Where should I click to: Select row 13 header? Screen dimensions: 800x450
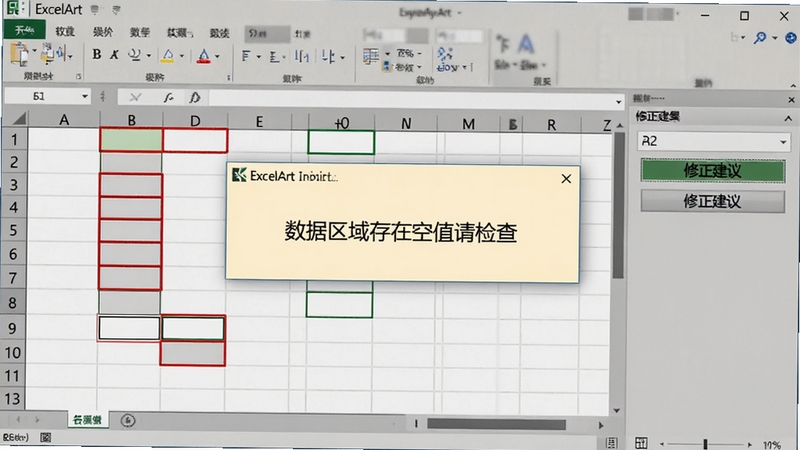[x=12, y=398]
